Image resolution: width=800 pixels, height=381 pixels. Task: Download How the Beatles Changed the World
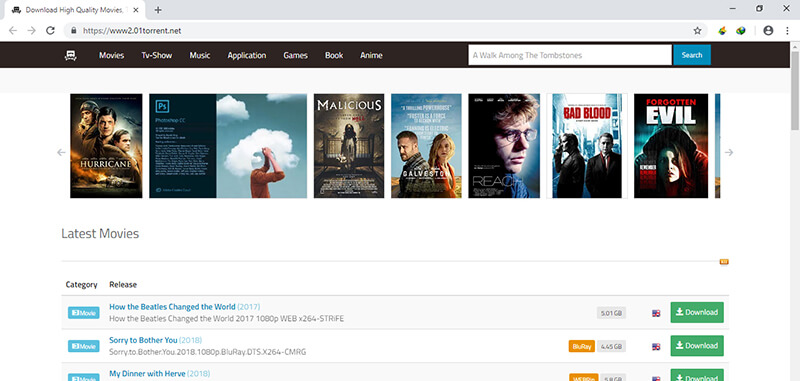click(696, 312)
